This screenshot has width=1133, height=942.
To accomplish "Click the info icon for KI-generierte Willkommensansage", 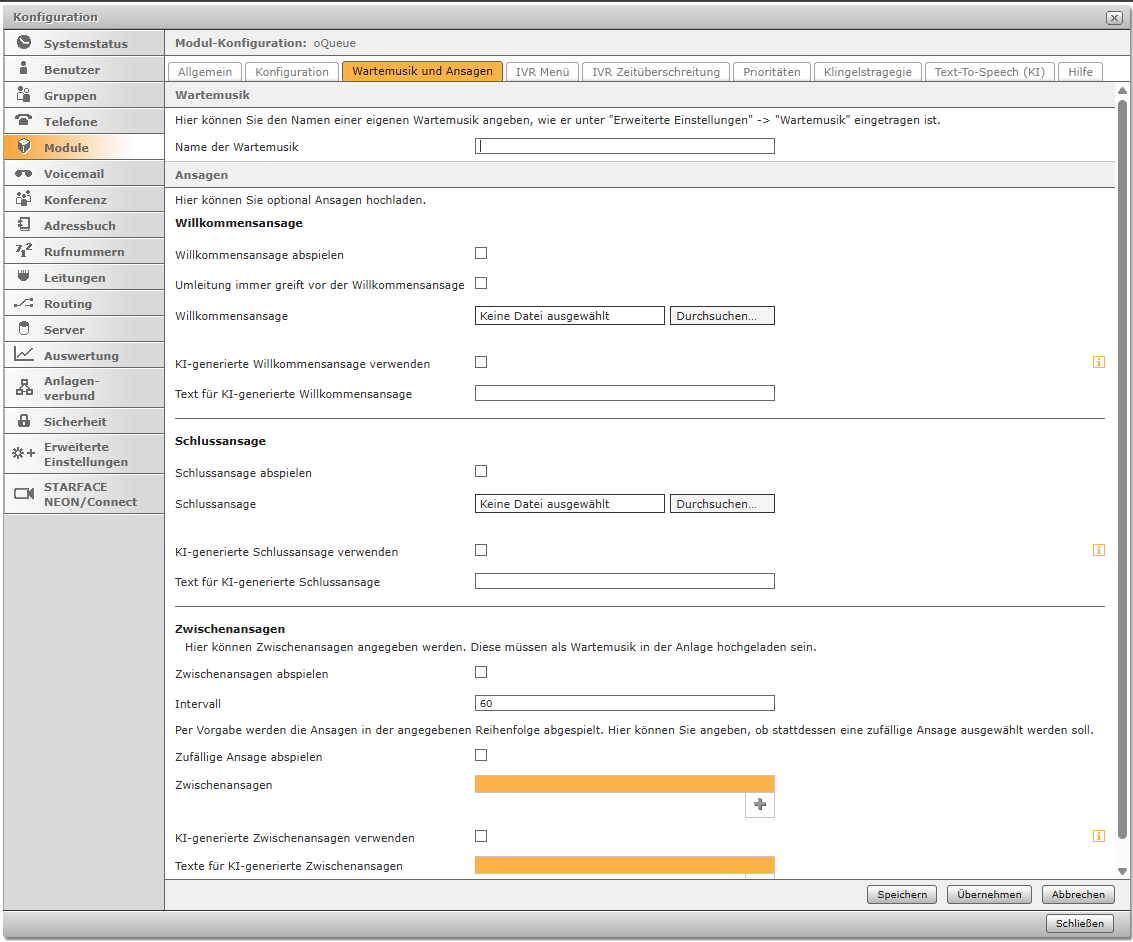I will coord(1099,362).
